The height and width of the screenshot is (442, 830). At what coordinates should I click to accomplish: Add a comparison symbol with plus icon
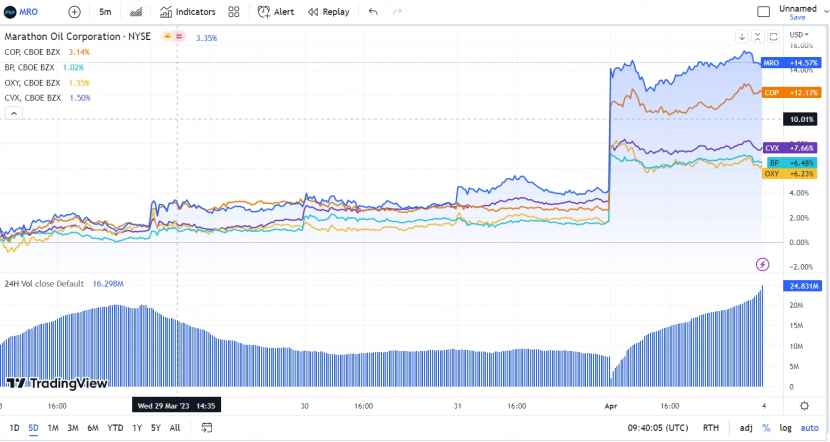(75, 12)
